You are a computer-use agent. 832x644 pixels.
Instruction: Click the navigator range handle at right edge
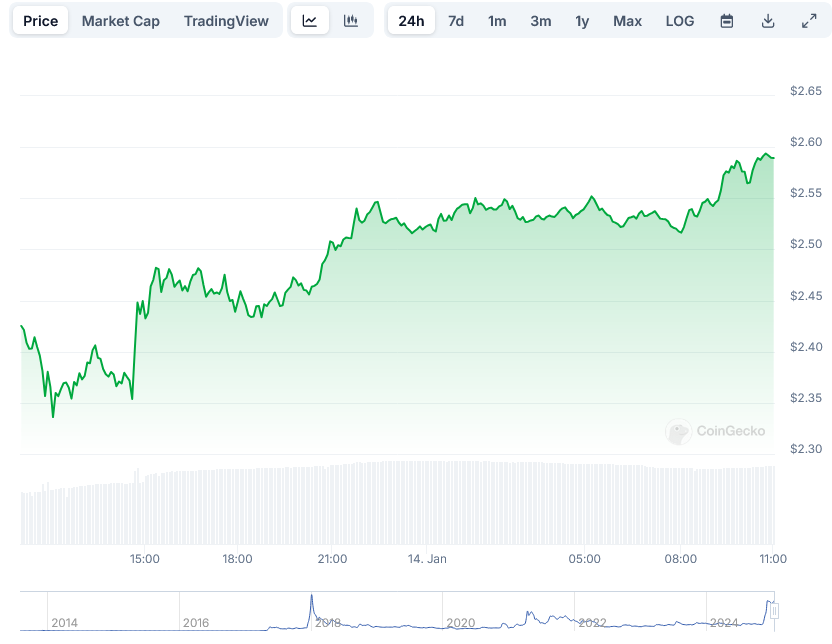(x=773, y=611)
